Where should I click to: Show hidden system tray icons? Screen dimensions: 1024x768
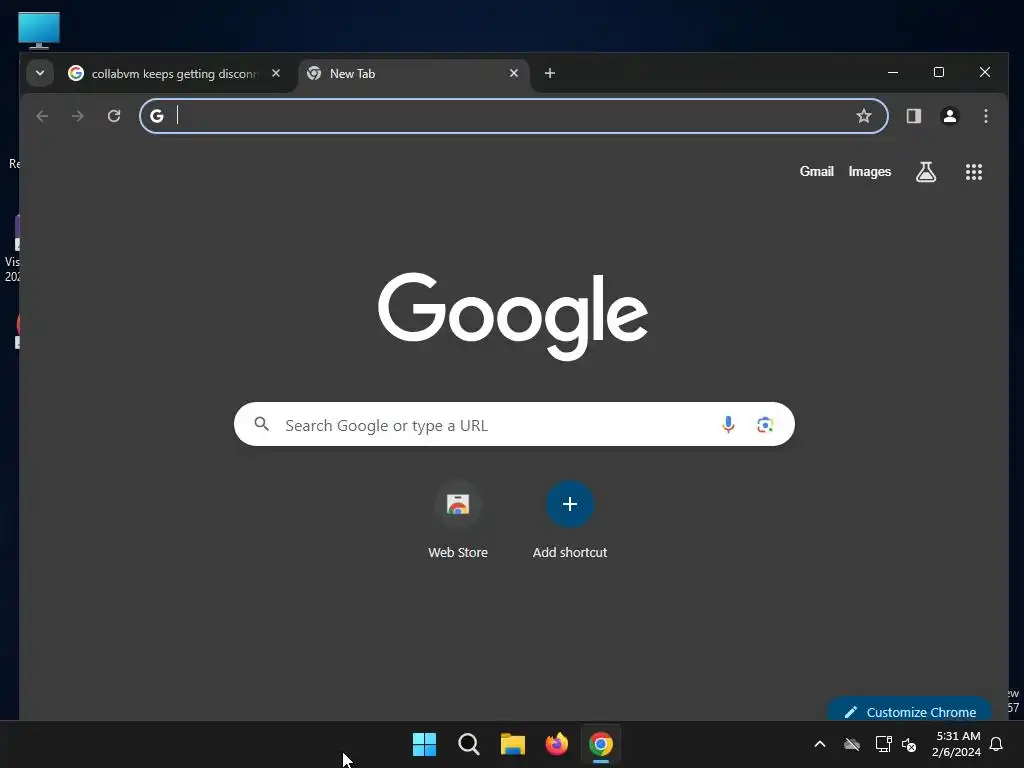click(820, 744)
